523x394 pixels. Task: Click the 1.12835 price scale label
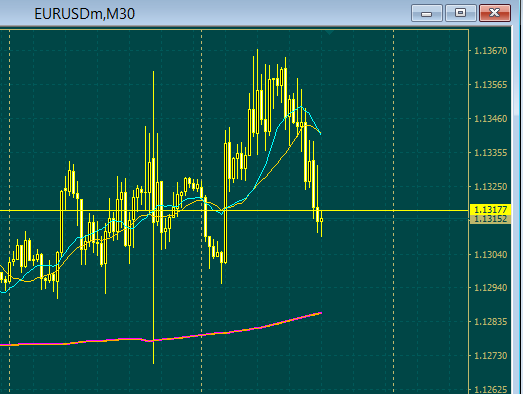(x=490, y=322)
